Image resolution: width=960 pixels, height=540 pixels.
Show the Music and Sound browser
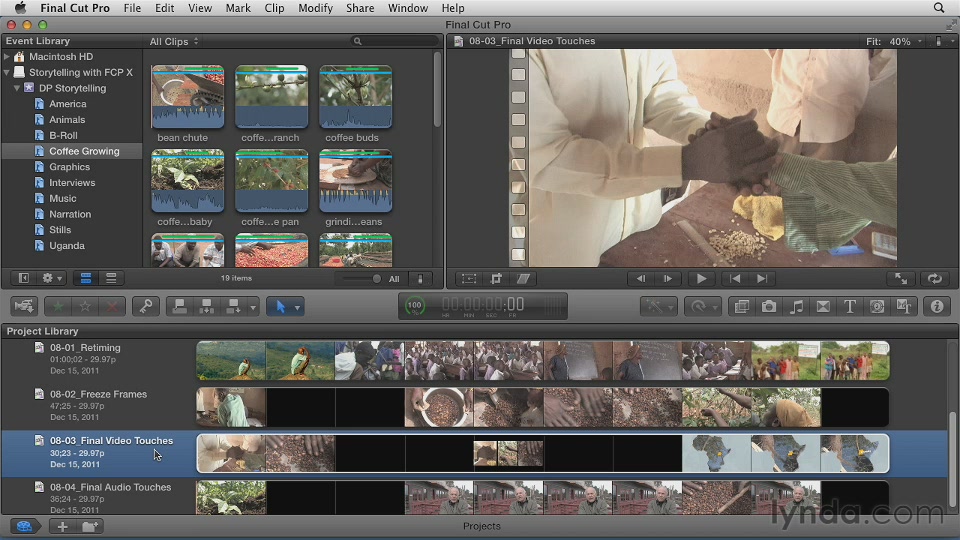coord(796,306)
